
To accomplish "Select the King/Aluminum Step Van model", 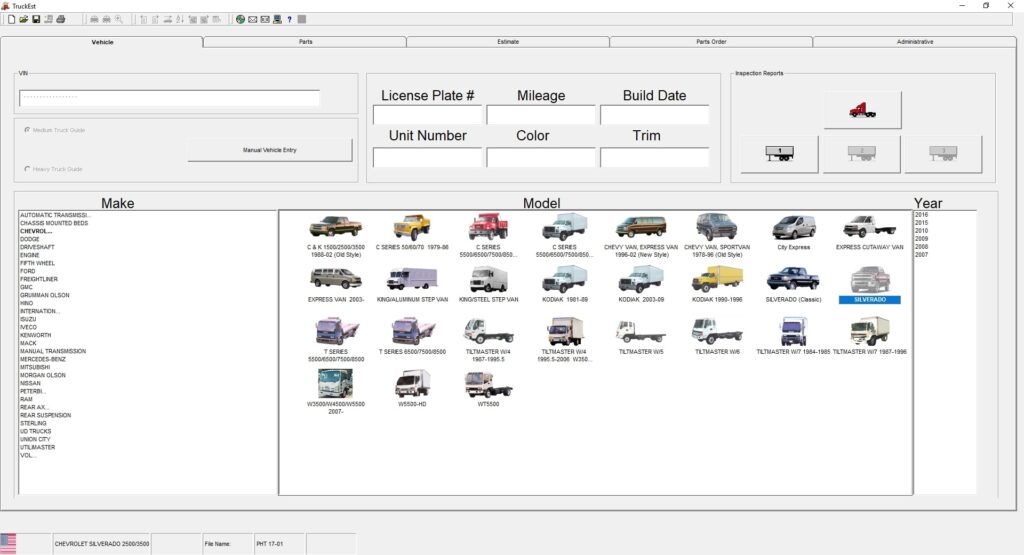I will coord(412,285).
